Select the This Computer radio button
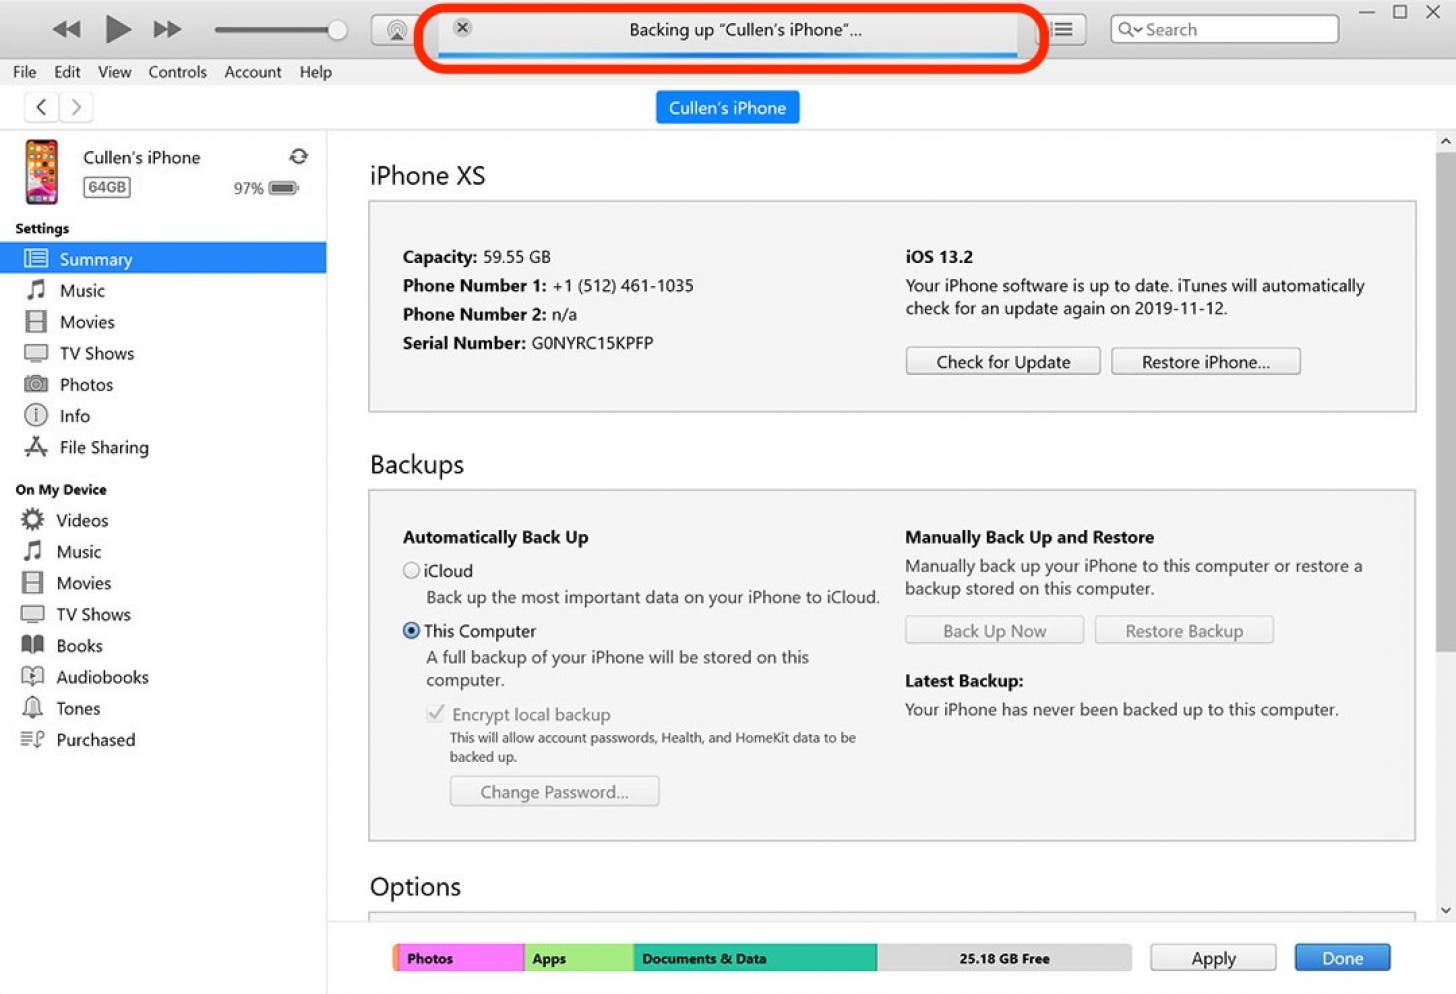 [x=411, y=631]
